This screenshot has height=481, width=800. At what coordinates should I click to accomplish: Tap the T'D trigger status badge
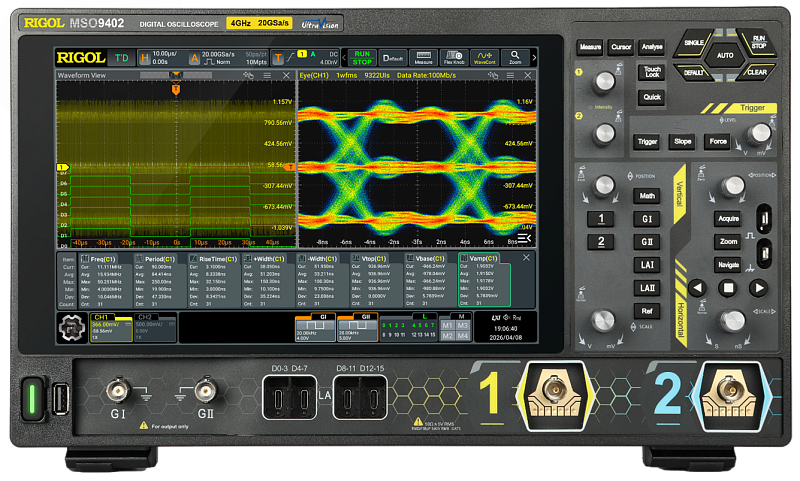pos(121,58)
